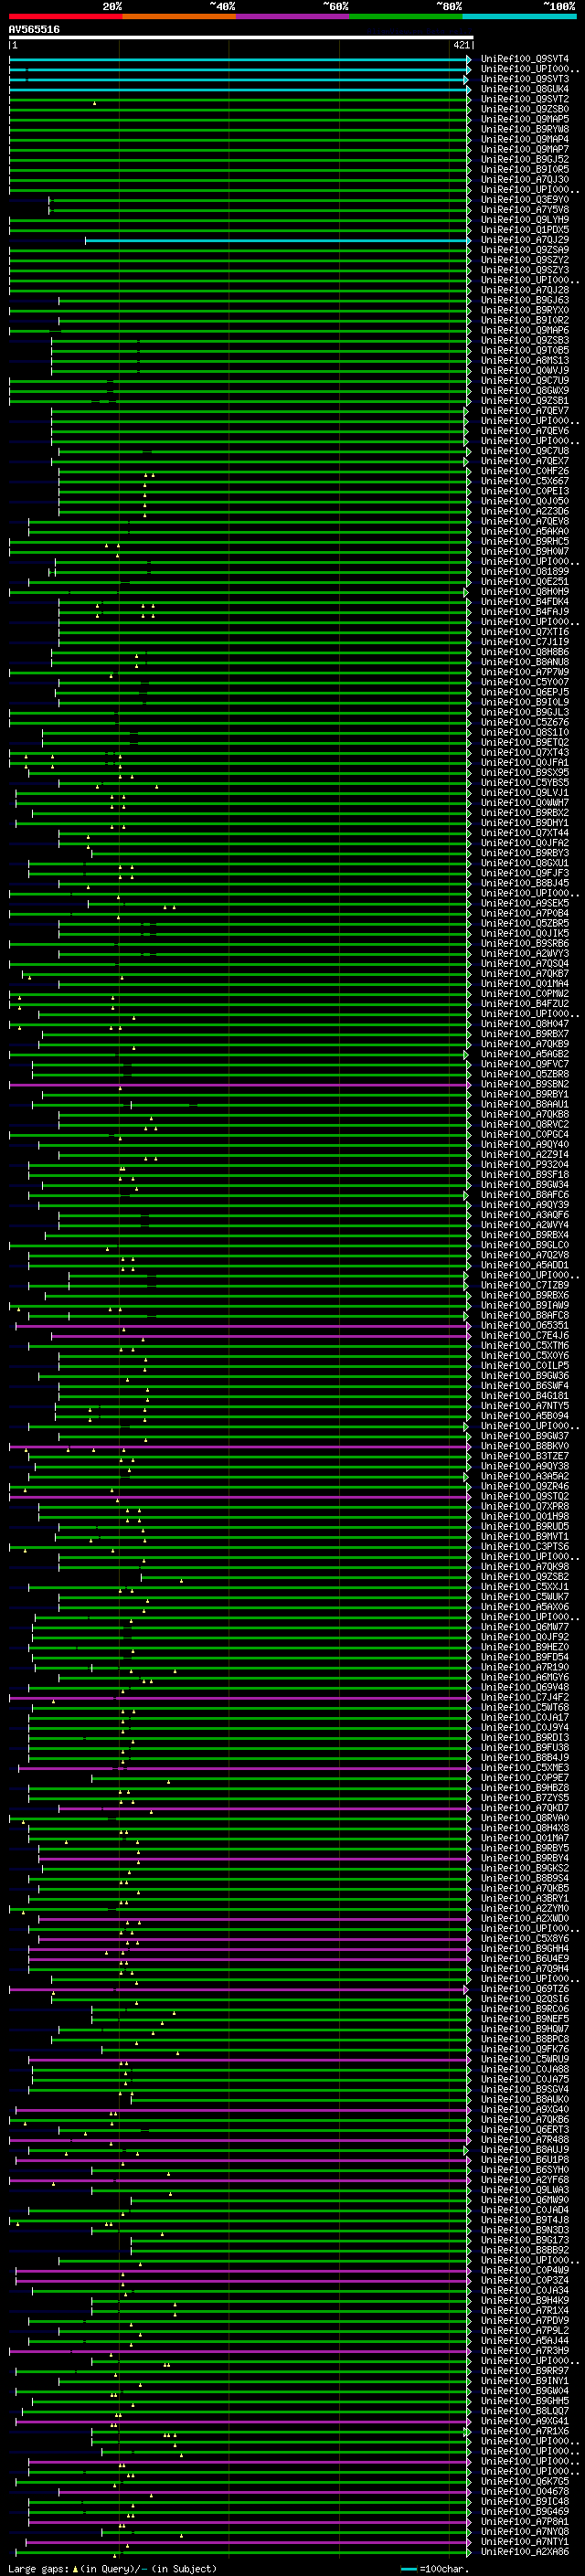Viewport: 585px width, 2576px height.
Task: Open hit UniRef100_A7QJ29
Action: tap(524, 240)
